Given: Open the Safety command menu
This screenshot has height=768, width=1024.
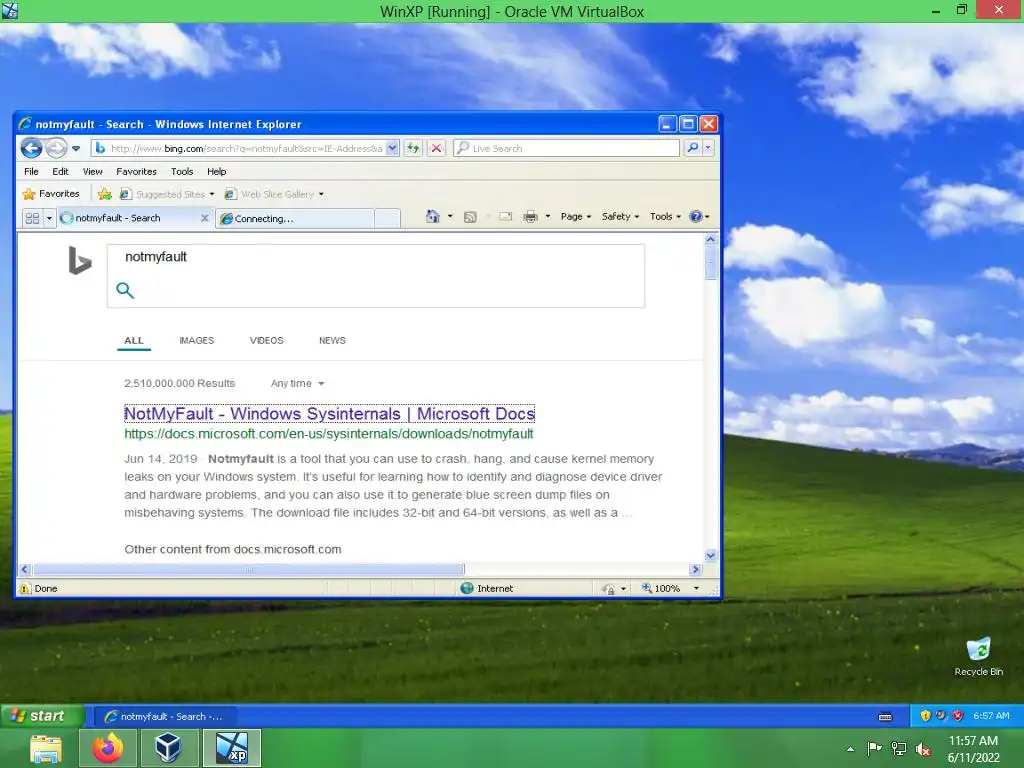Looking at the screenshot, I should point(620,216).
